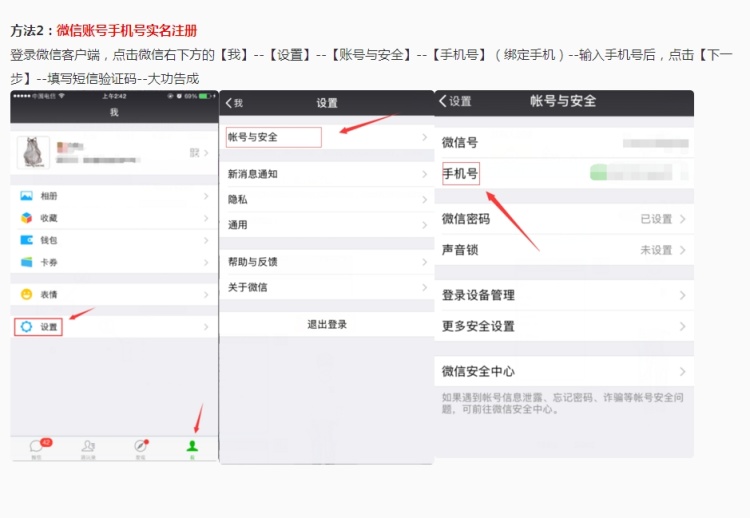Tap the 收藏 (Favorites) cube icon
750x518 pixels.
[x=27, y=218]
